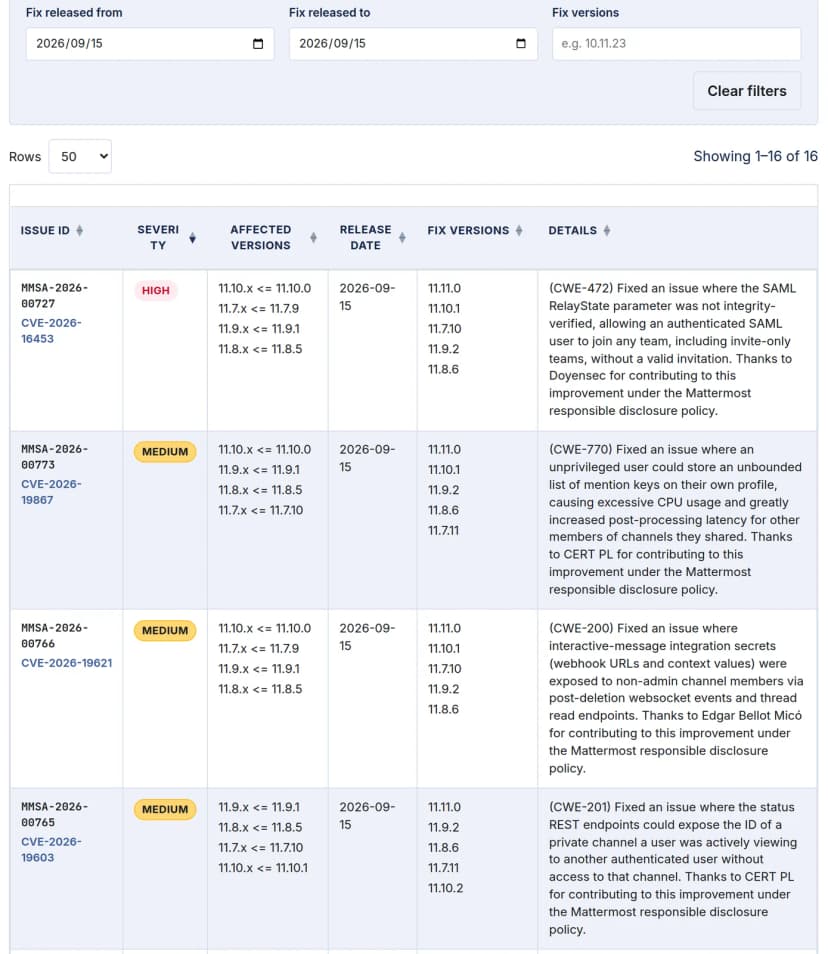Click fix version 11.7.11 in MMSA-2026-00773 row
The height and width of the screenshot is (954, 828).
pyautogui.click(x=444, y=531)
